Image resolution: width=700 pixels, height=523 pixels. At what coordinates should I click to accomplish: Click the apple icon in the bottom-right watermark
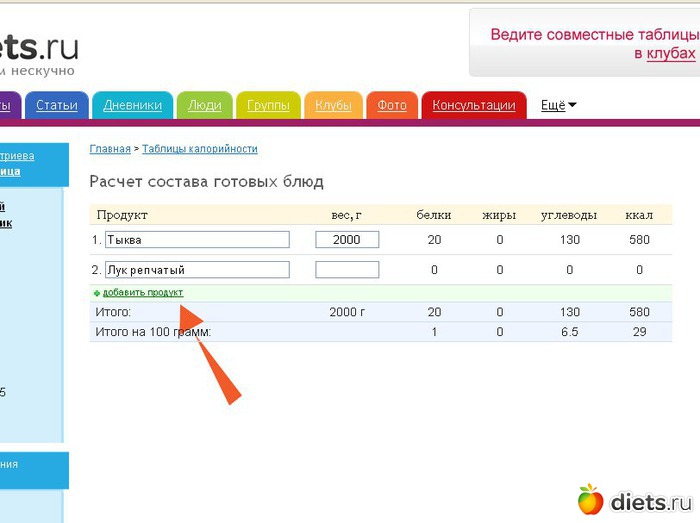click(590, 499)
